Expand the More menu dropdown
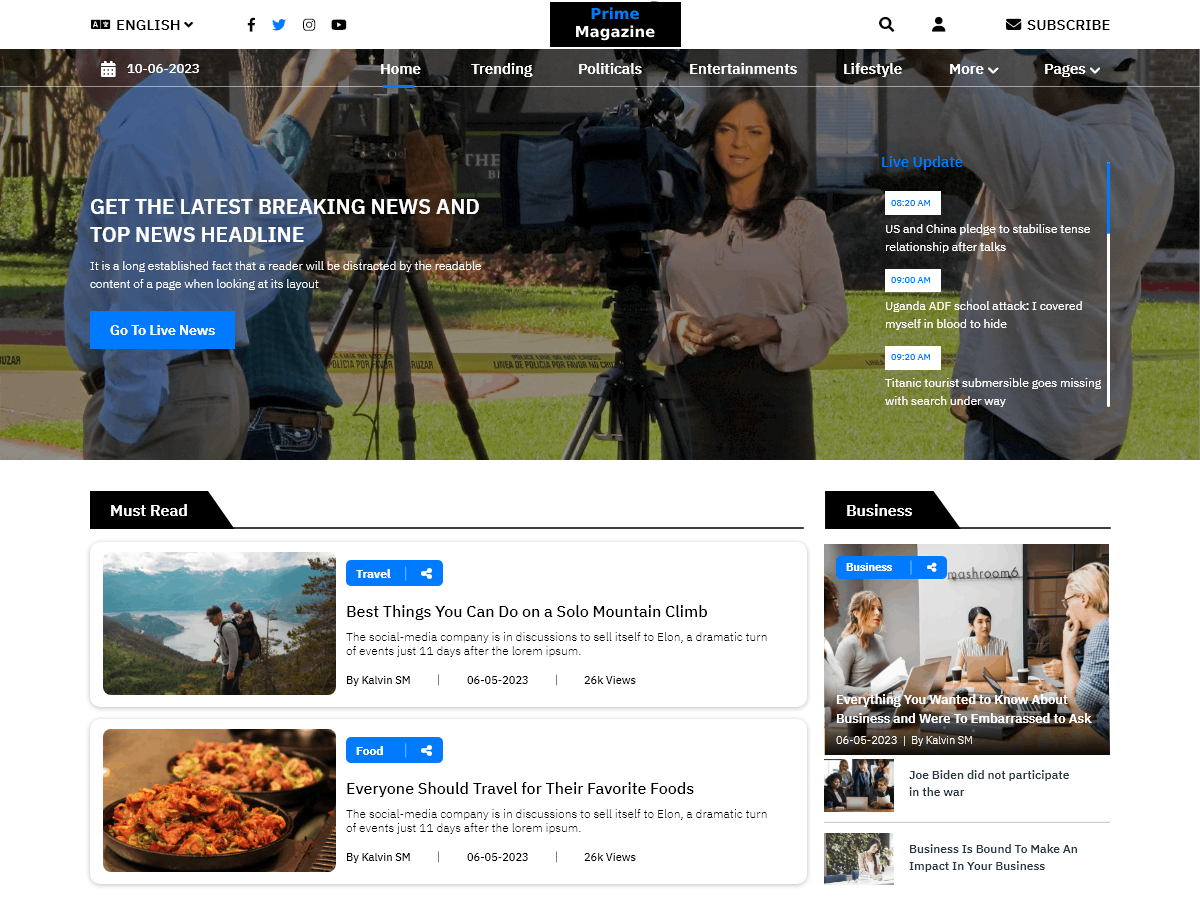 pos(973,69)
